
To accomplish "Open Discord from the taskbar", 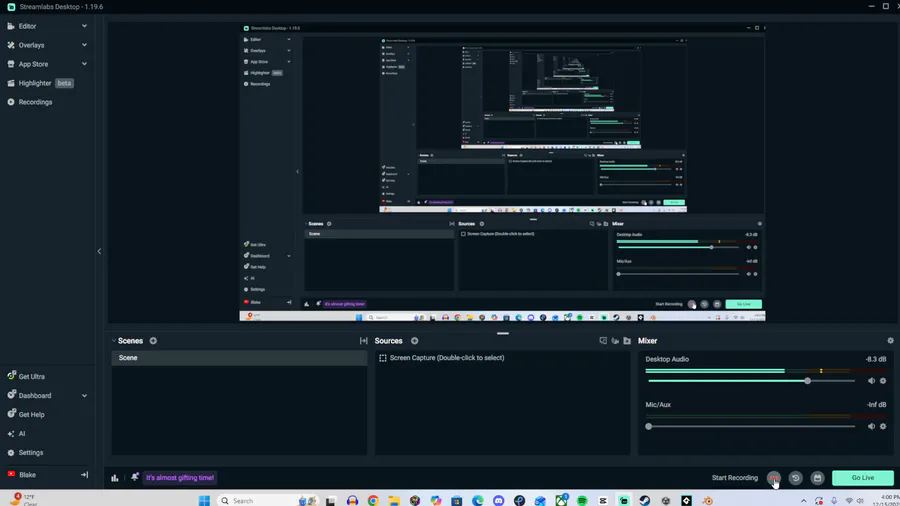I will [498, 500].
